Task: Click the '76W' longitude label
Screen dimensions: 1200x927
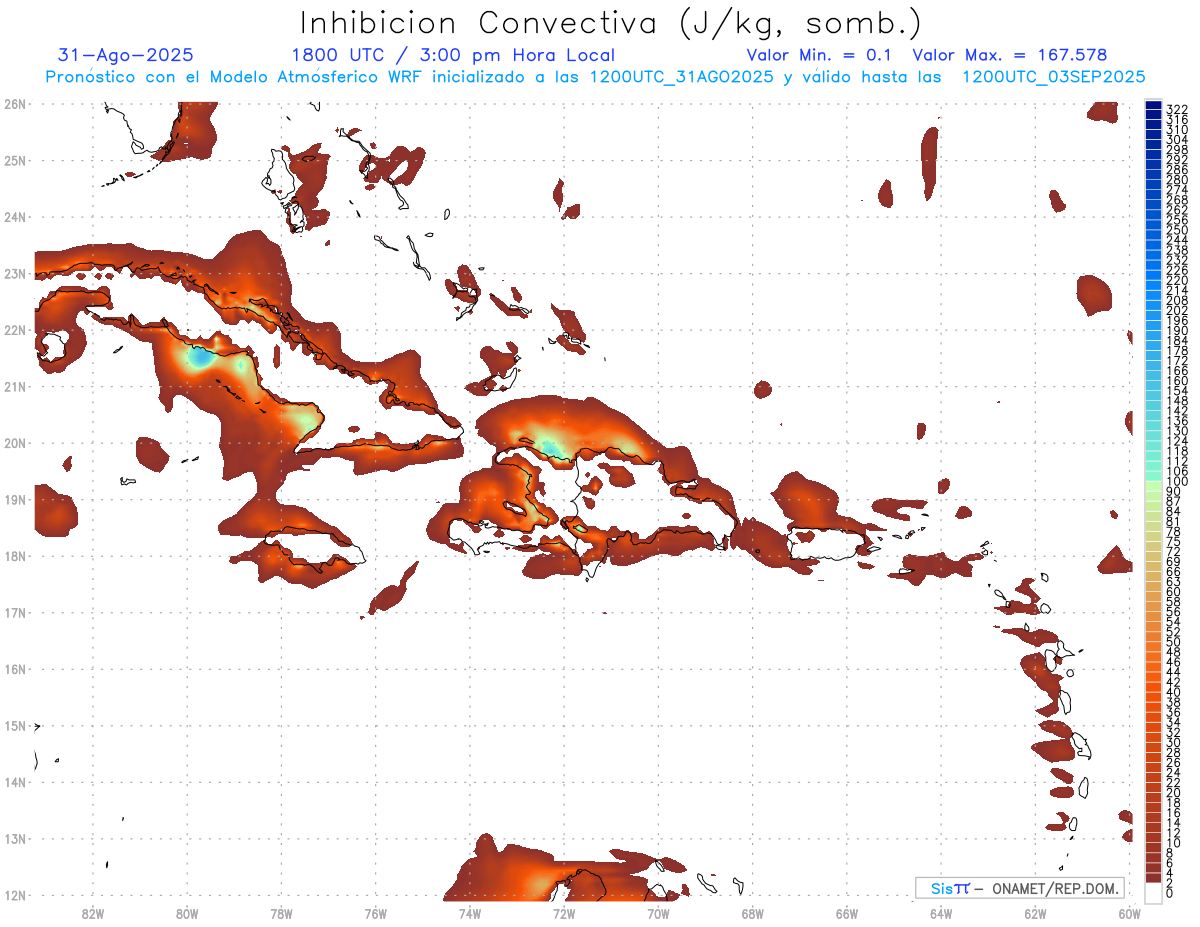Action: [x=375, y=913]
